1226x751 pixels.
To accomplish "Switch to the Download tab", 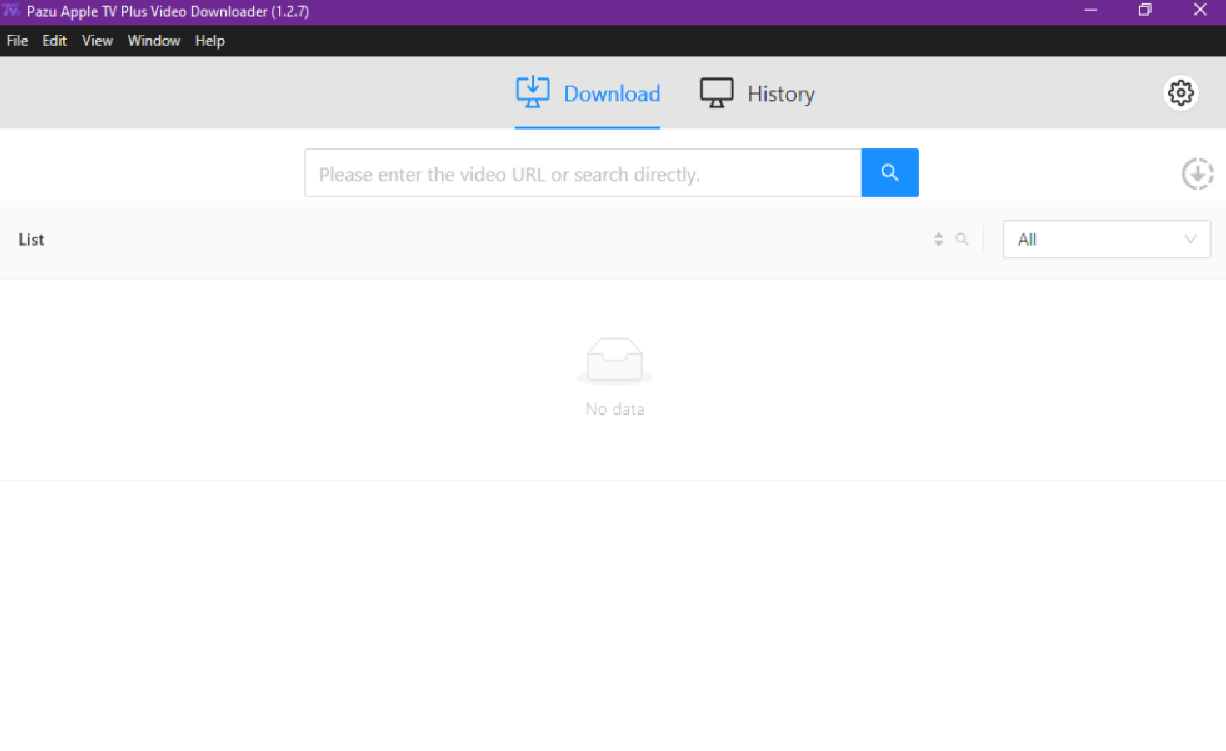I will (588, 94).
